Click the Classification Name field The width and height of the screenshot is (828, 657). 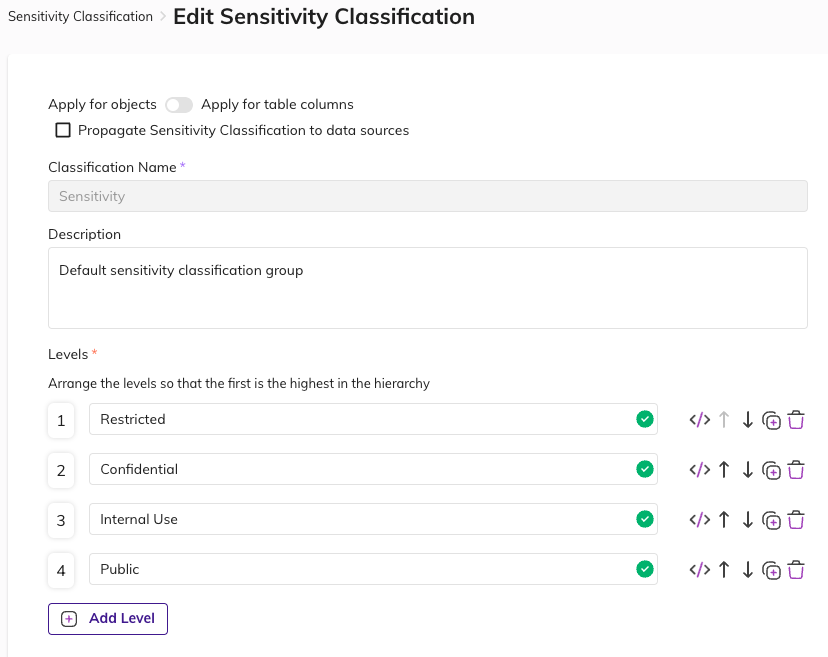point(427,196)
